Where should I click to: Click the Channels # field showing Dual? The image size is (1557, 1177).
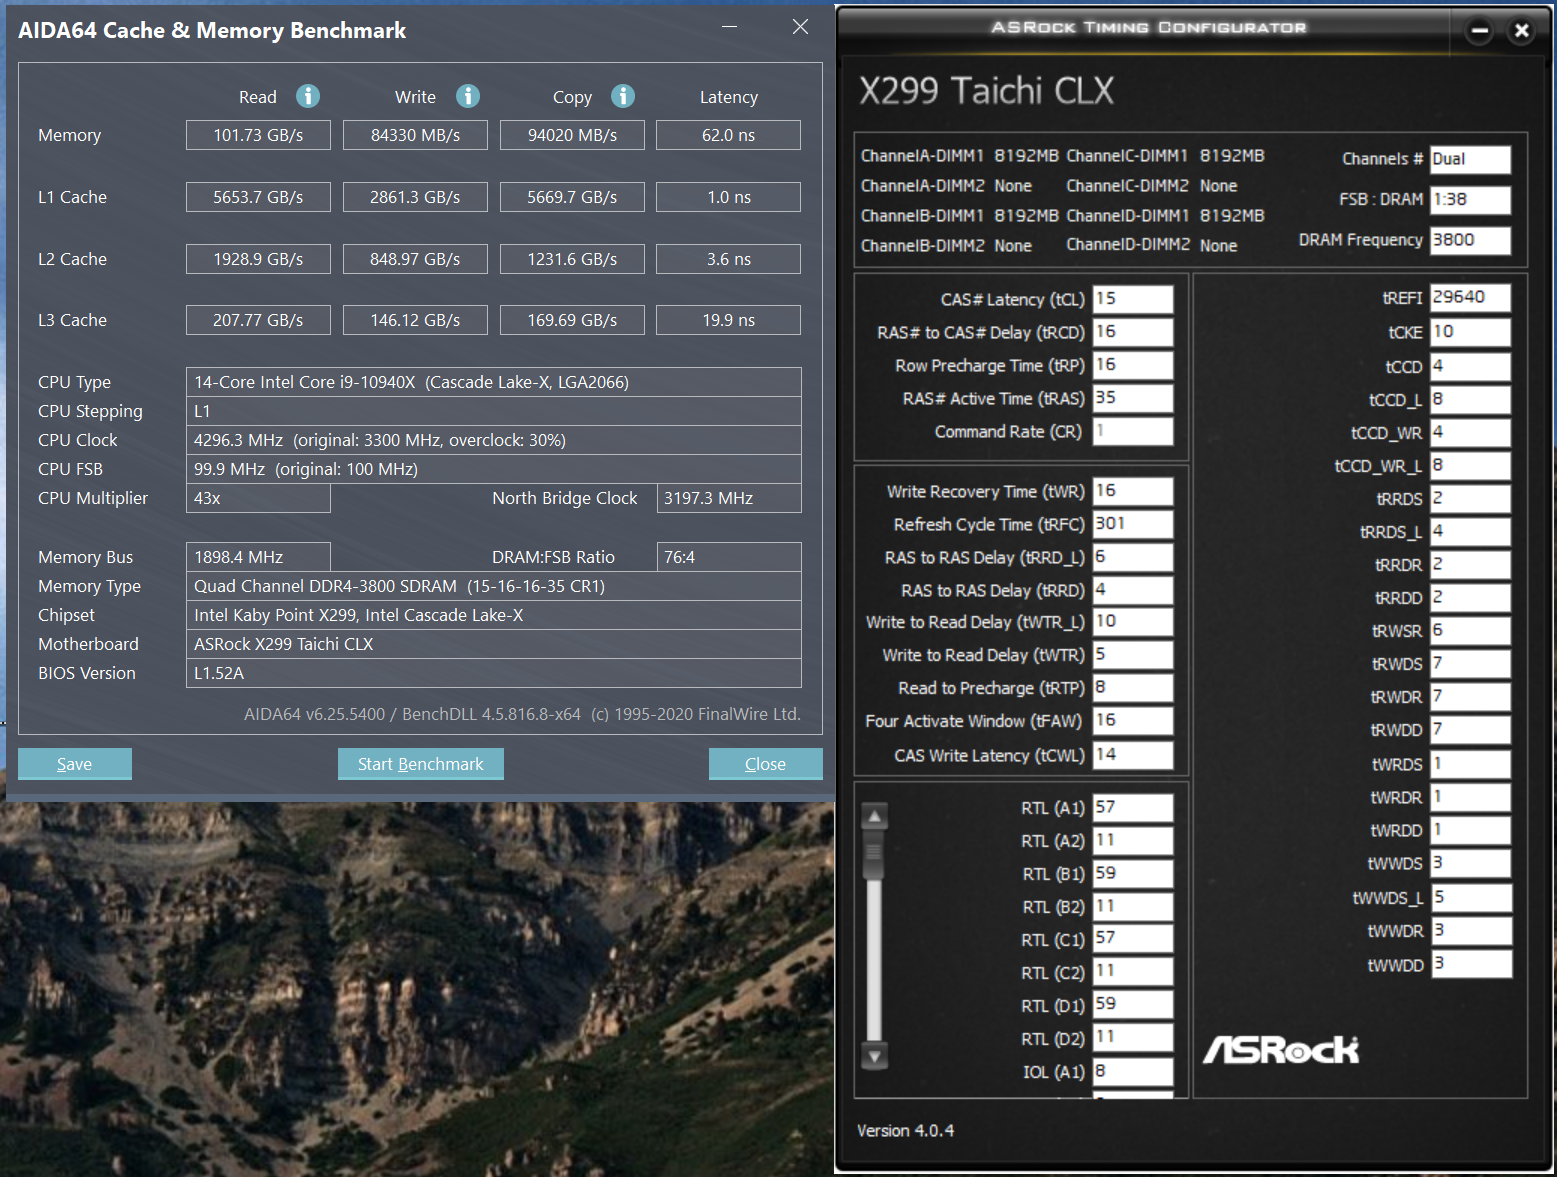[1470, 160]
